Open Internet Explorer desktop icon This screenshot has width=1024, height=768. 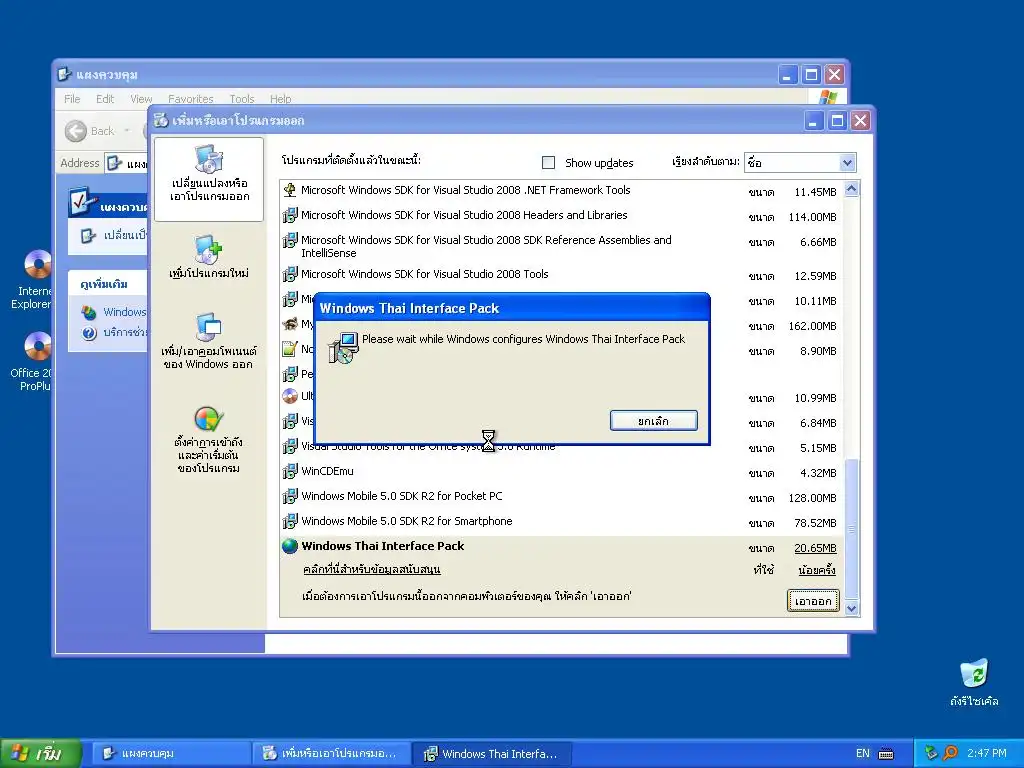[x=37, y=264]
